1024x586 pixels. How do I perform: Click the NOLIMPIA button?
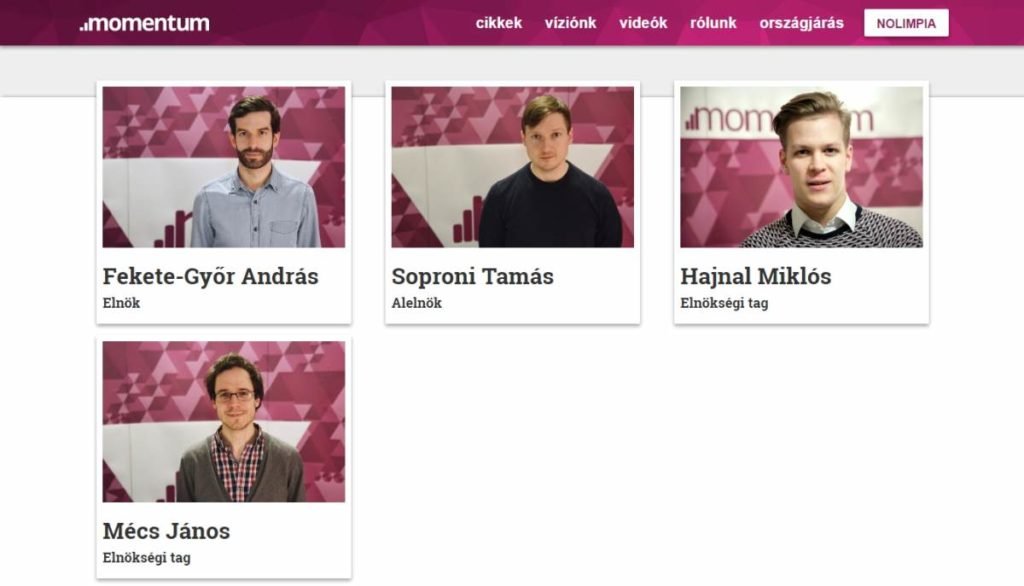pyautogui.click(x=906, y=23)
